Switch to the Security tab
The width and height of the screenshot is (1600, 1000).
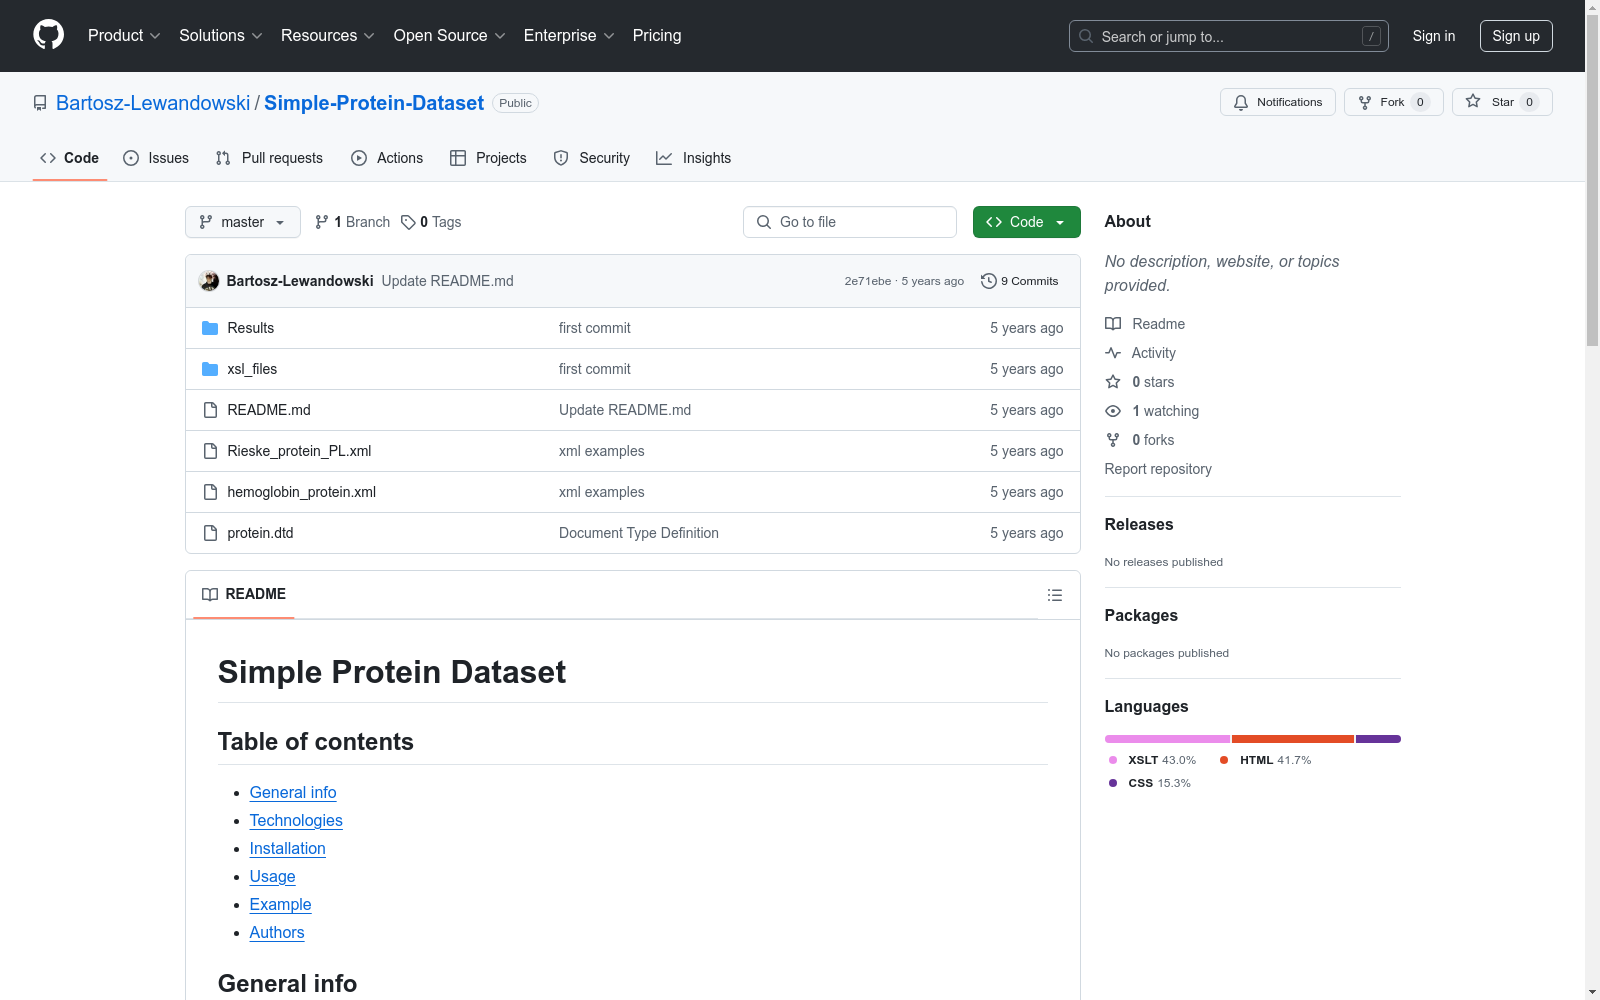tap(592, 158)
